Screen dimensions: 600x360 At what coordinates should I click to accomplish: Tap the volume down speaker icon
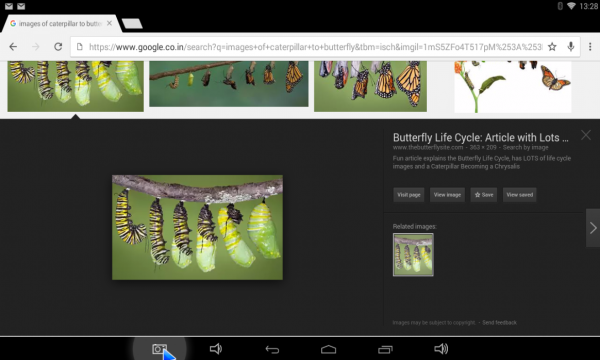pos(216,349)
